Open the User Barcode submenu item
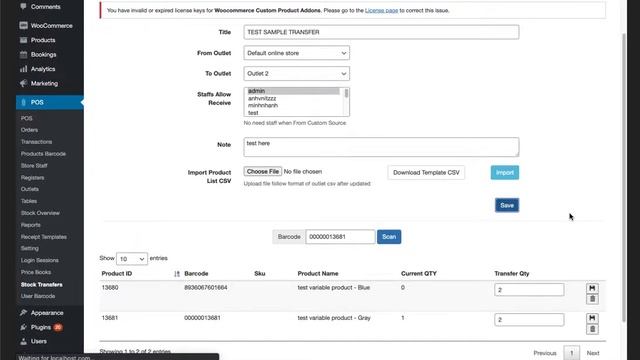 click(x=38, y=296)
